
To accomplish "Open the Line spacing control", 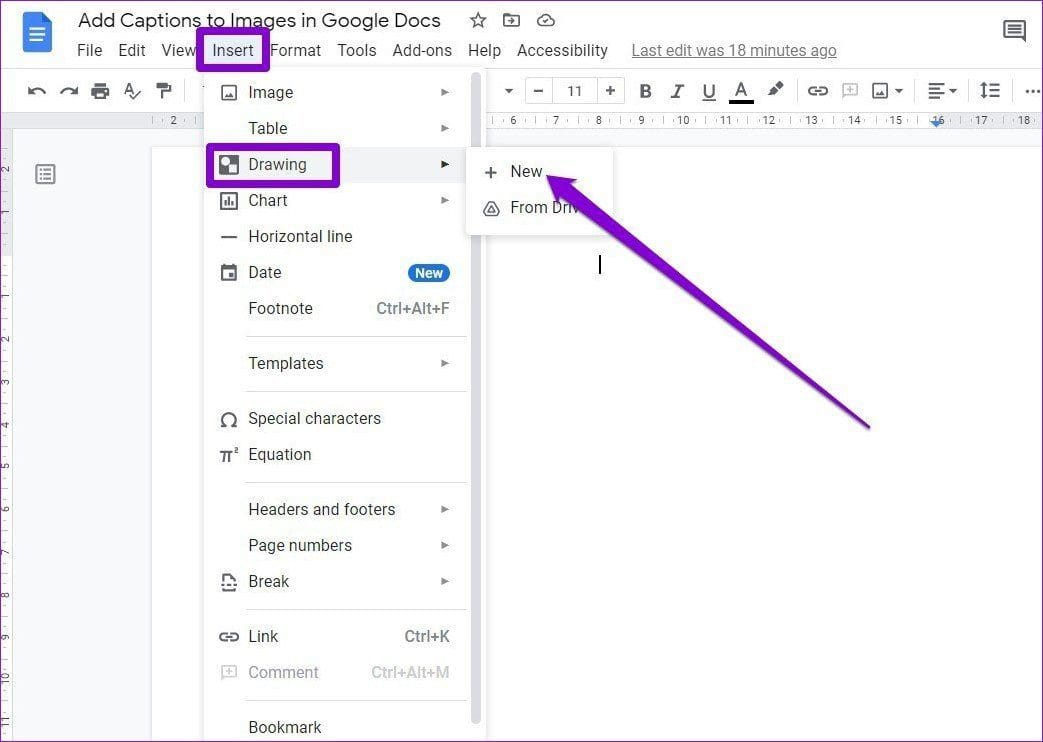I will (x=990, y=90).
